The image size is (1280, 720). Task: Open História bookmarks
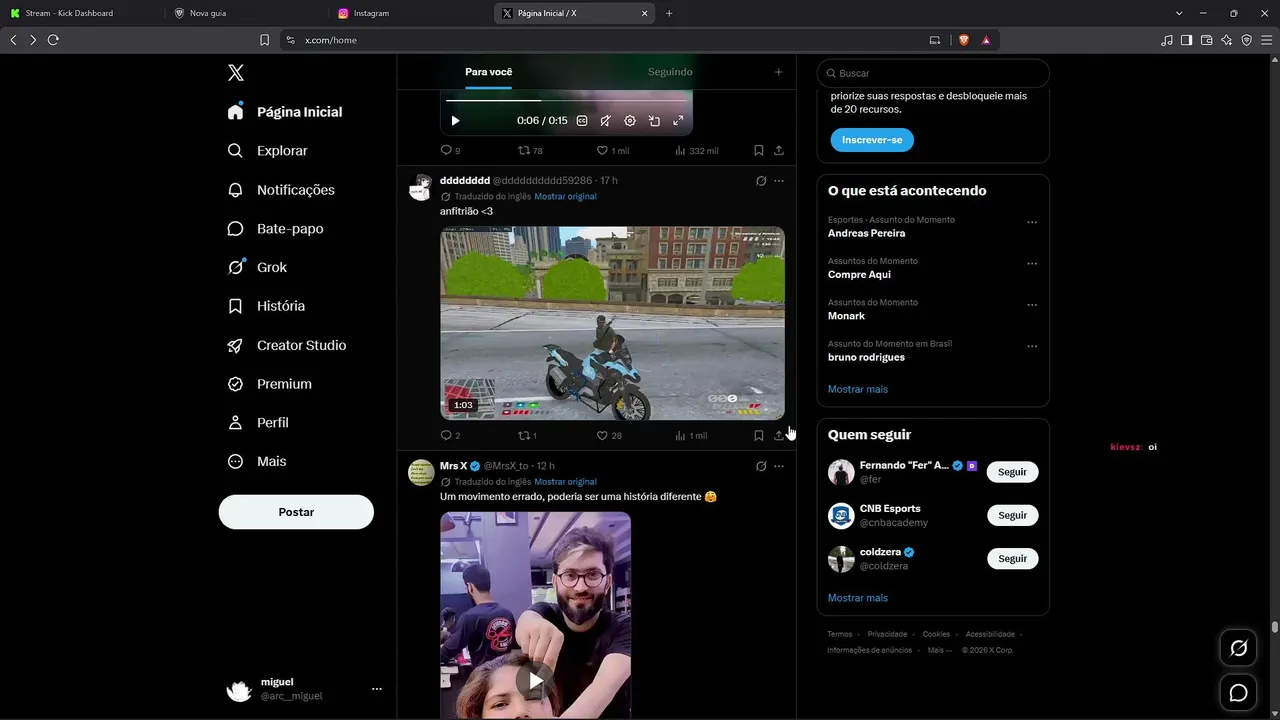point(266,306)
